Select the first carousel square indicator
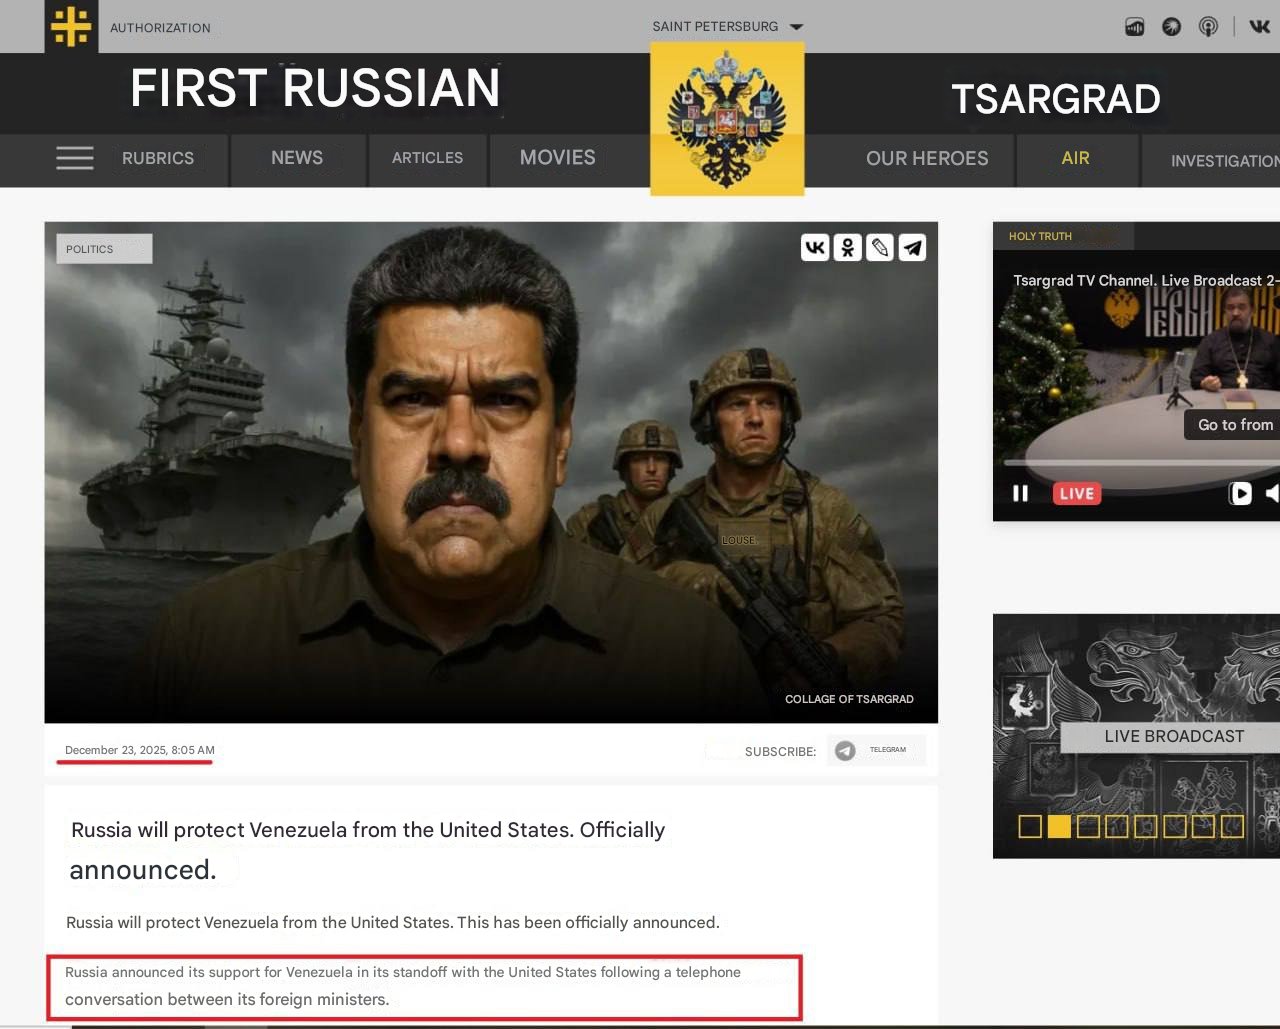1280x1029 pixels. click(x=1030, y=826)
